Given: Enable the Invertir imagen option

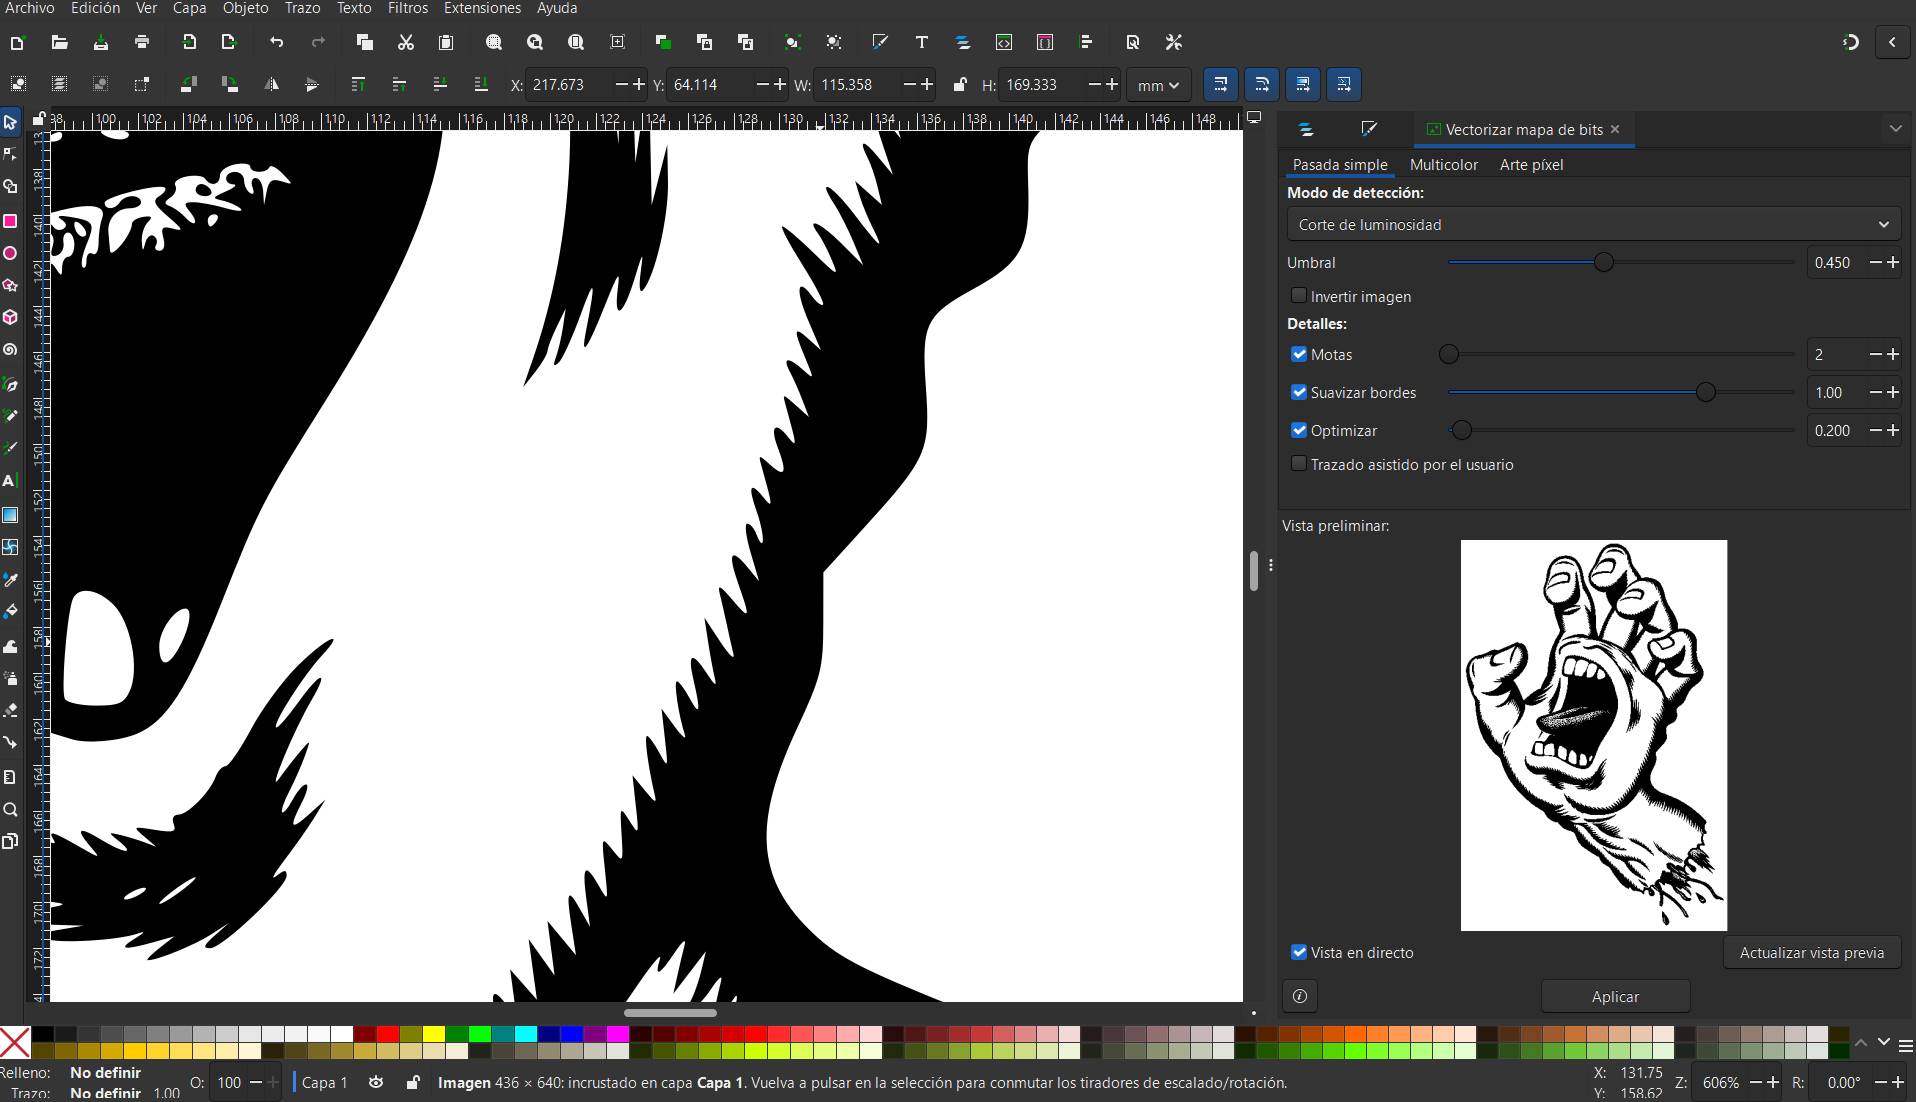Looking at the screenshot, I should click(1298, 295).
